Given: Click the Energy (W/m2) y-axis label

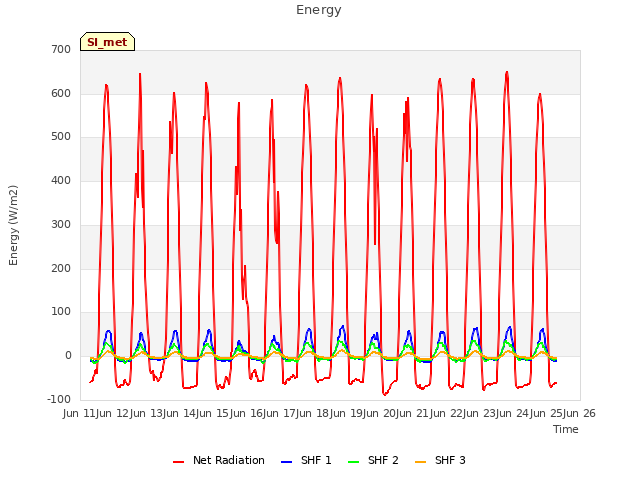Looking at the screenshot, I should tap(13, 225).
